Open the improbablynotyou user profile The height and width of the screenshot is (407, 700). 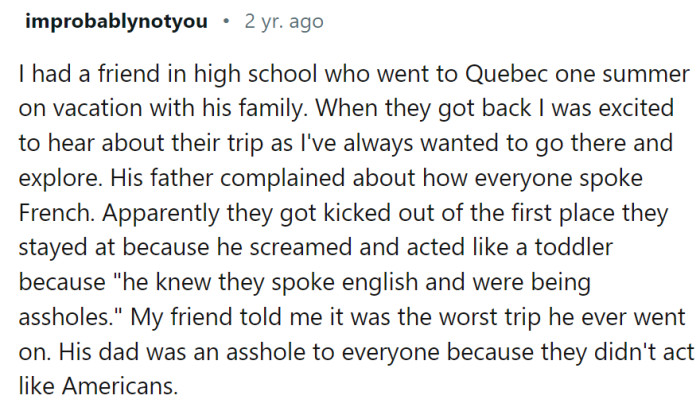115,22
